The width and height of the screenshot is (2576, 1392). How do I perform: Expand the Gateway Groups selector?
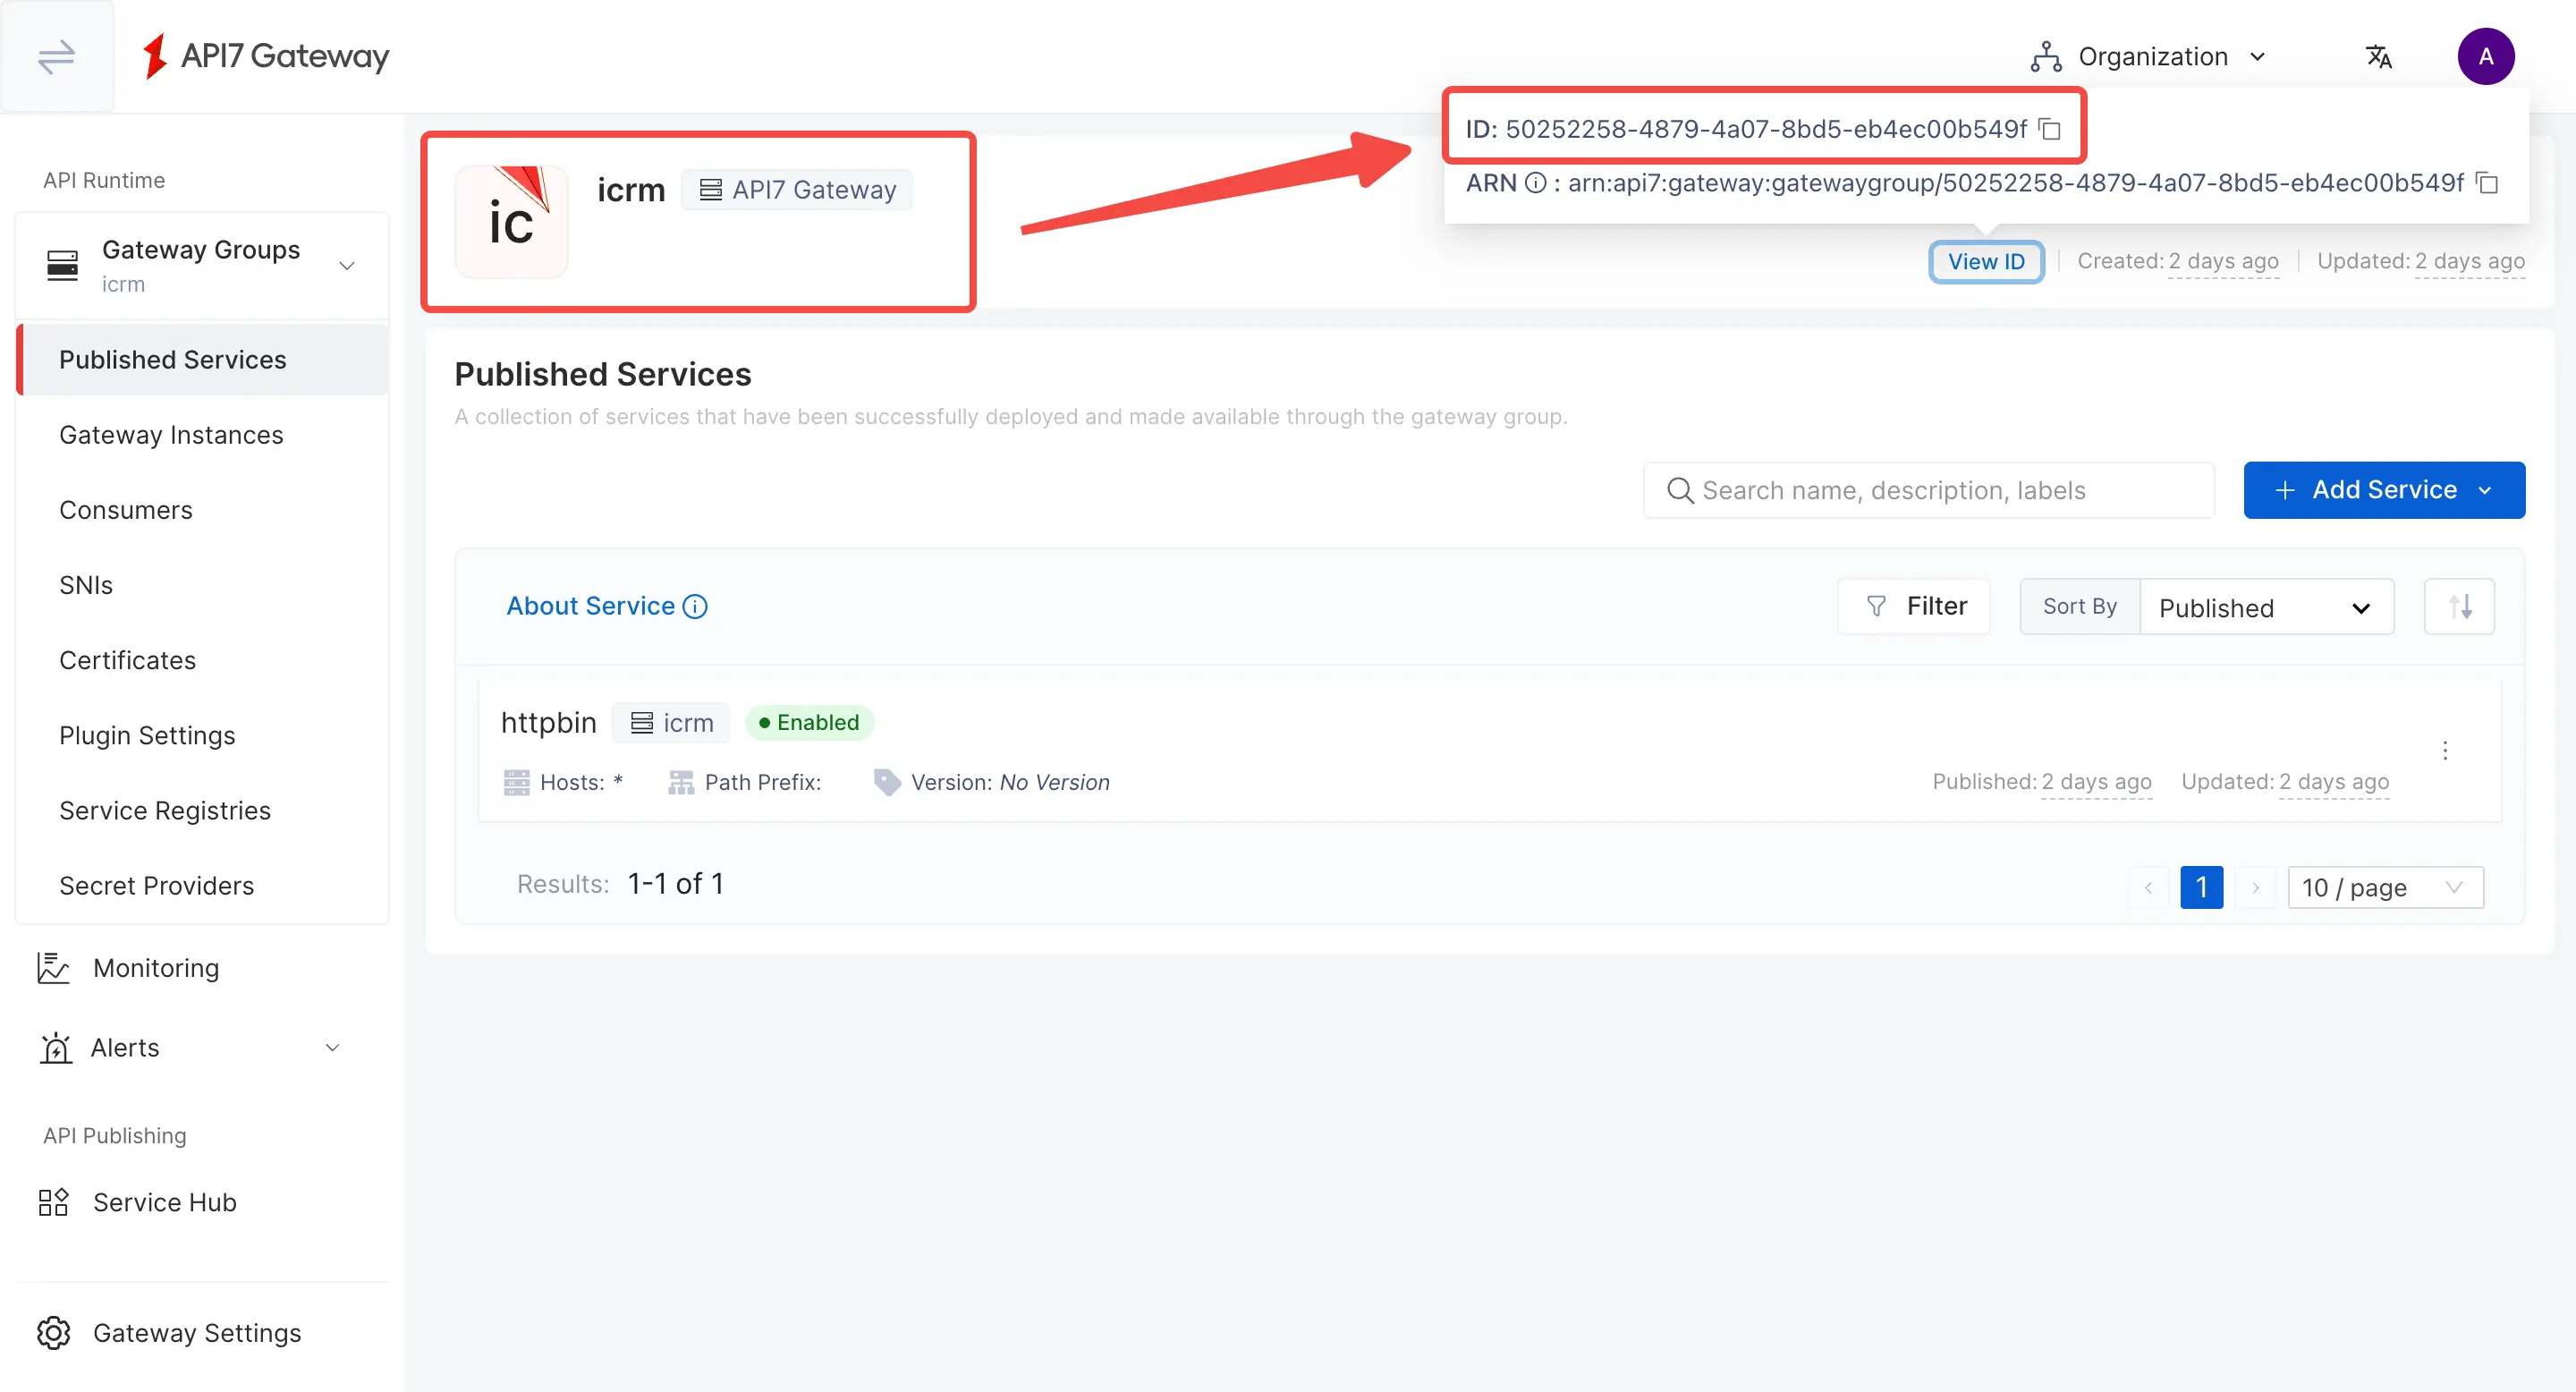347,265
